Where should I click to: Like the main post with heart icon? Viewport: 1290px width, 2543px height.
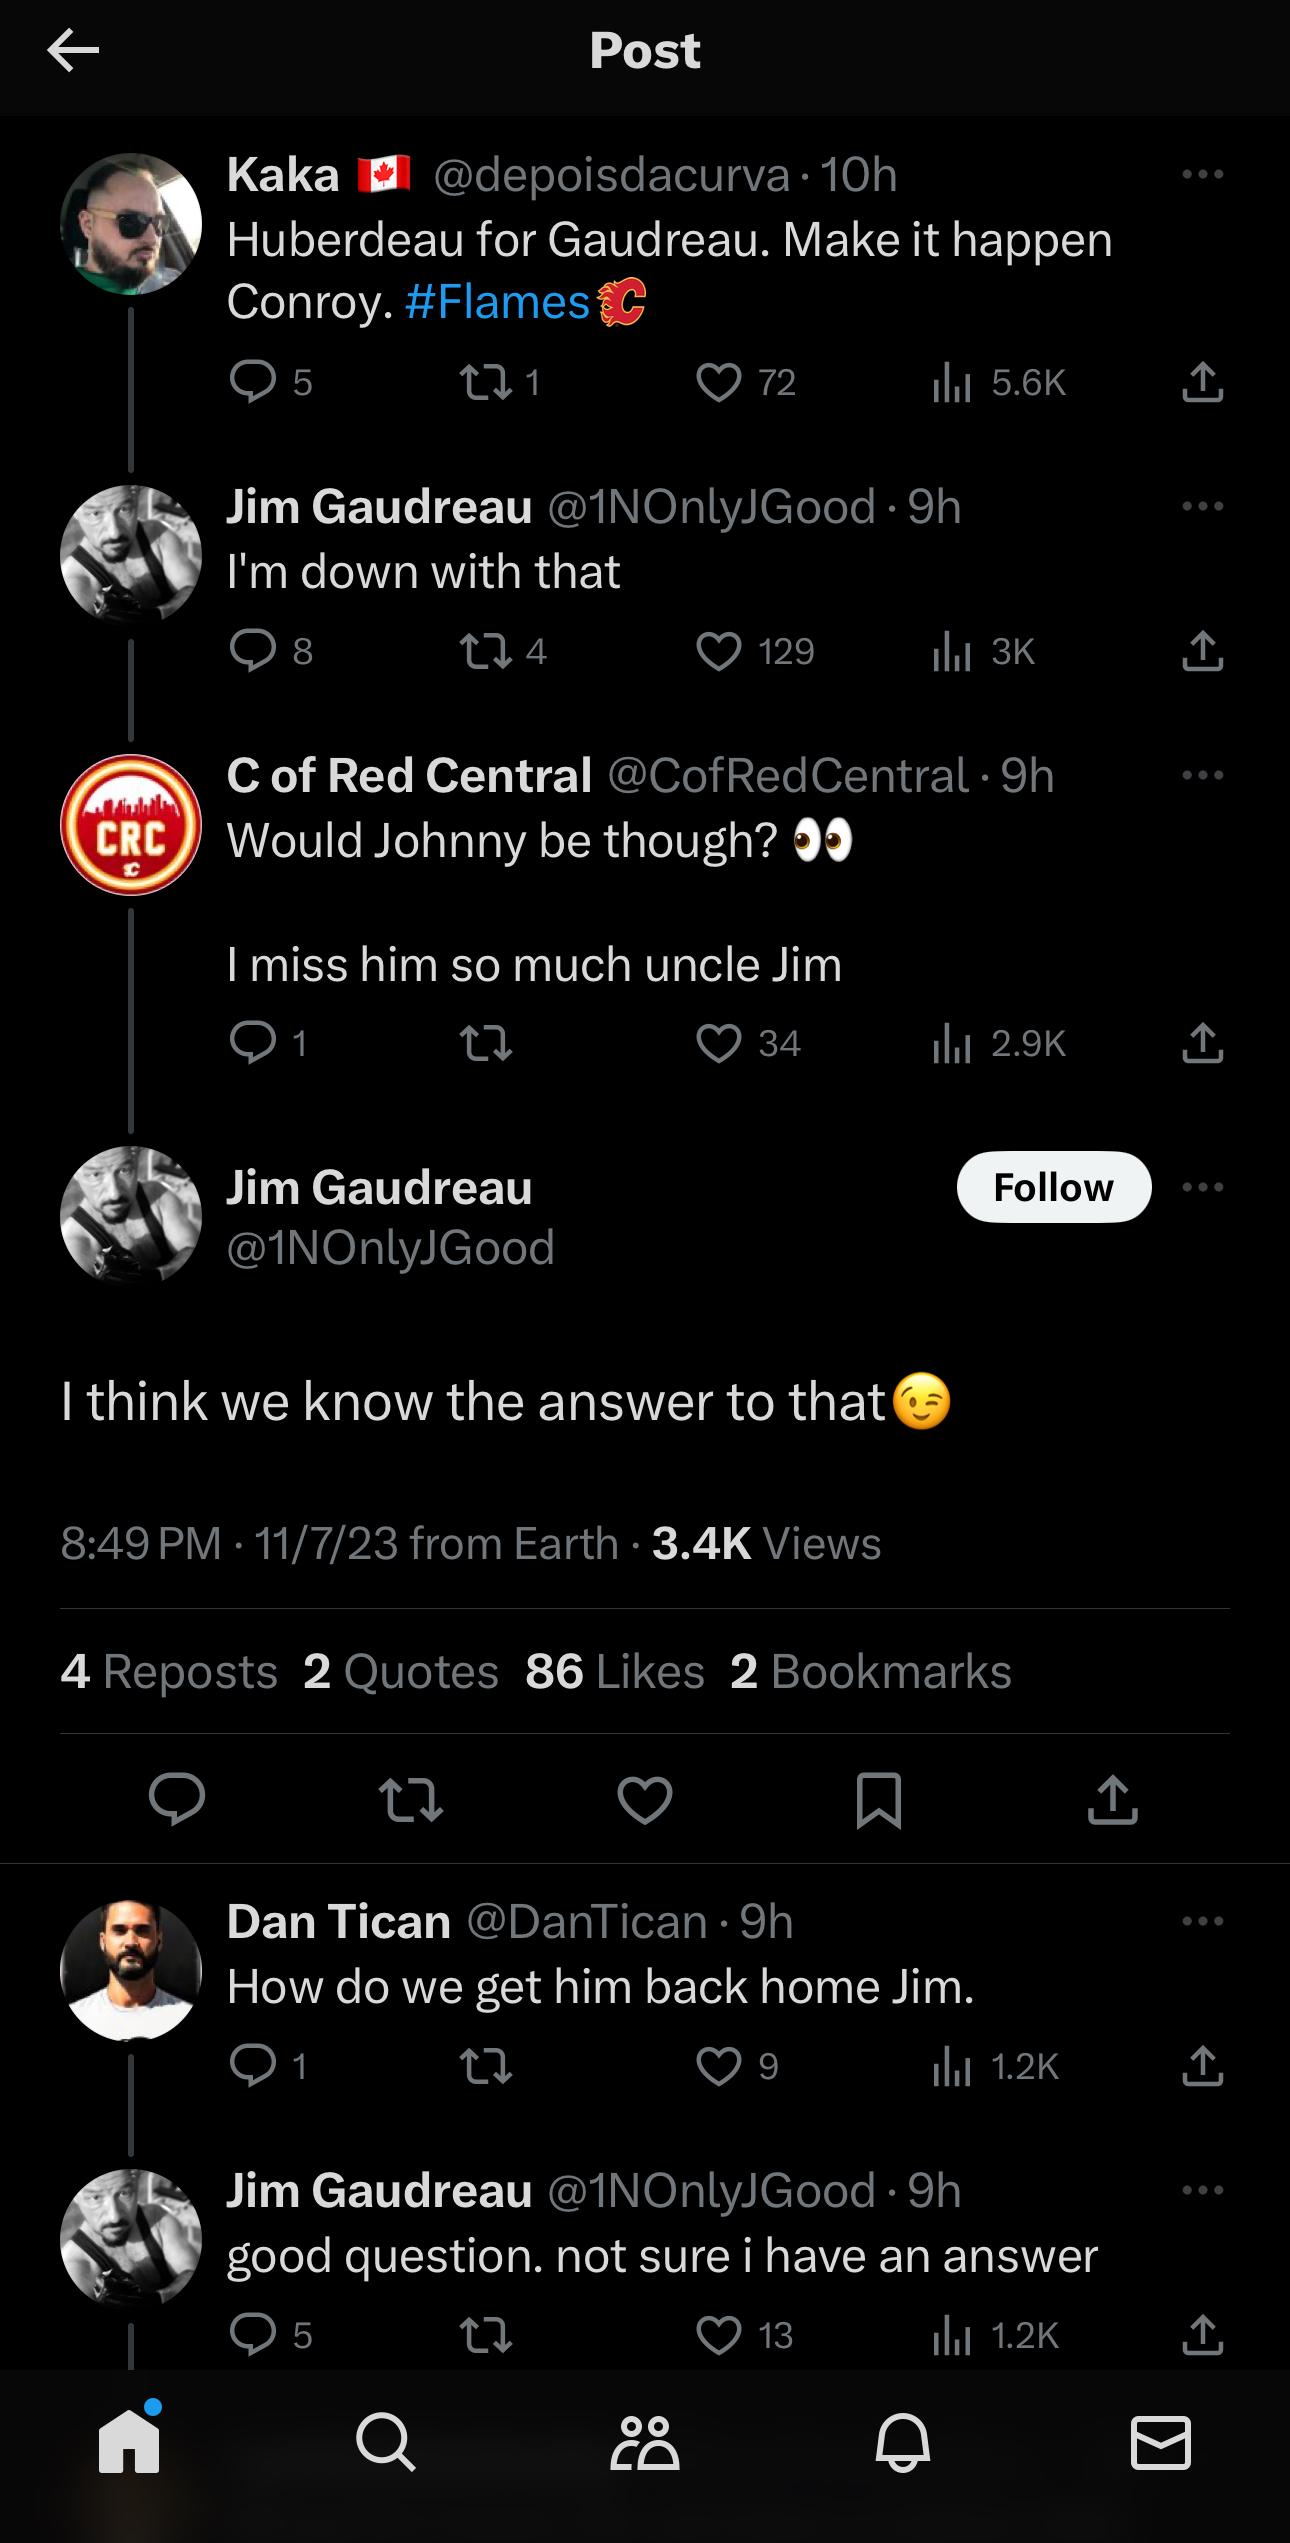click(x=645, y=1801)
